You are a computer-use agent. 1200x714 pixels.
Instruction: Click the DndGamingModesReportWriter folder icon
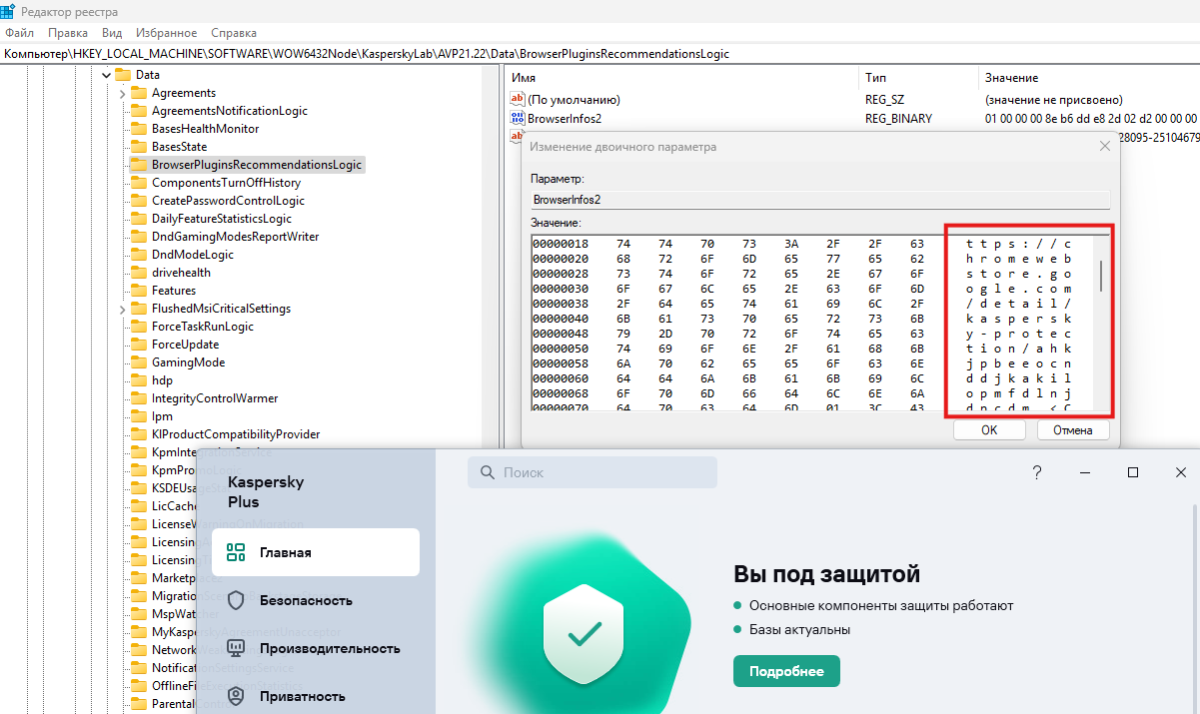139,237
